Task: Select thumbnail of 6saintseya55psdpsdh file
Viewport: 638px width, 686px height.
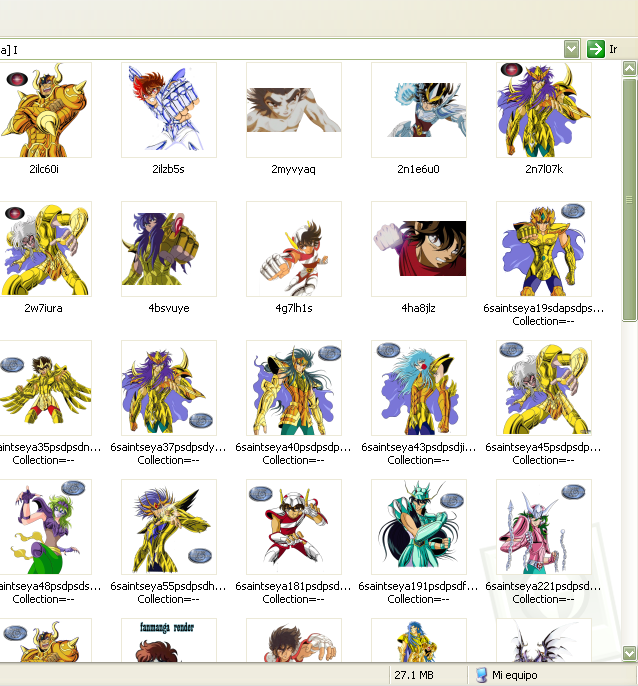Action: pyautogui.click(x=169, y=527)
